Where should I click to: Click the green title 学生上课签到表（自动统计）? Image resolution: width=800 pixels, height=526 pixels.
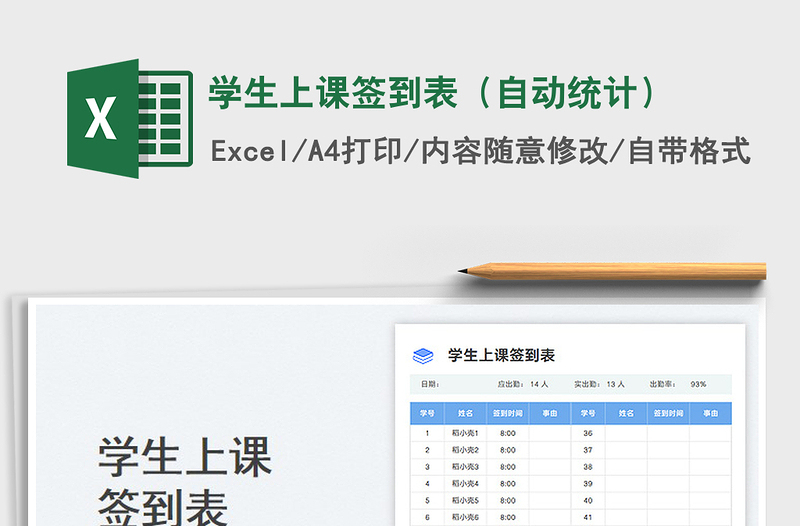click(x=432, y=93)
